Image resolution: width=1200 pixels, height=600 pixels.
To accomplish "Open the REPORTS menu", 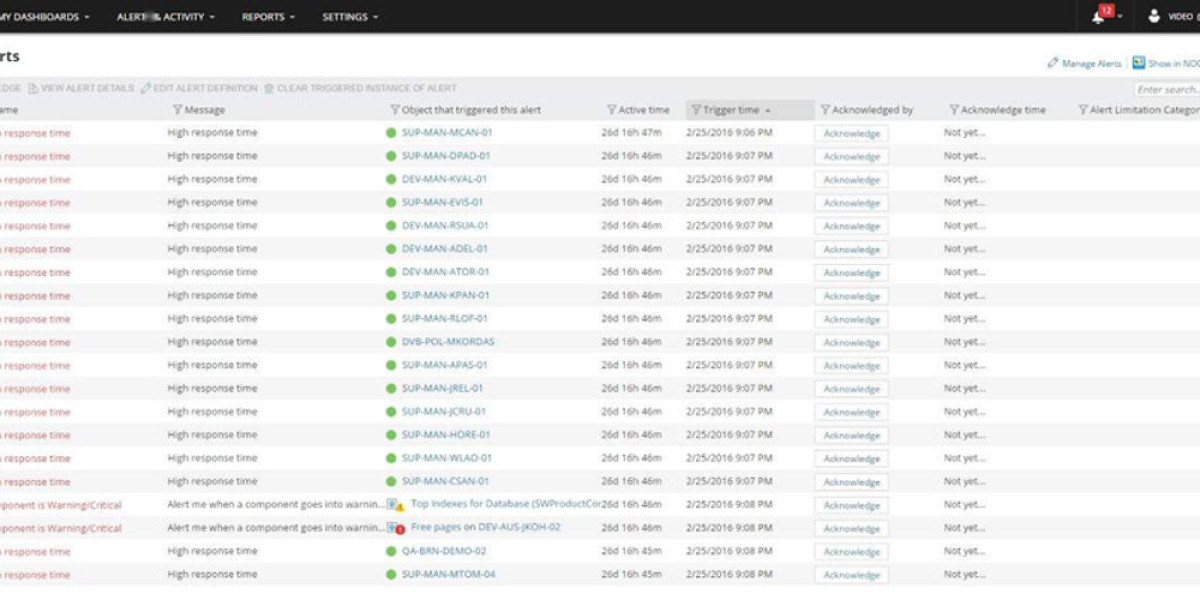I will tap(264, 16).
